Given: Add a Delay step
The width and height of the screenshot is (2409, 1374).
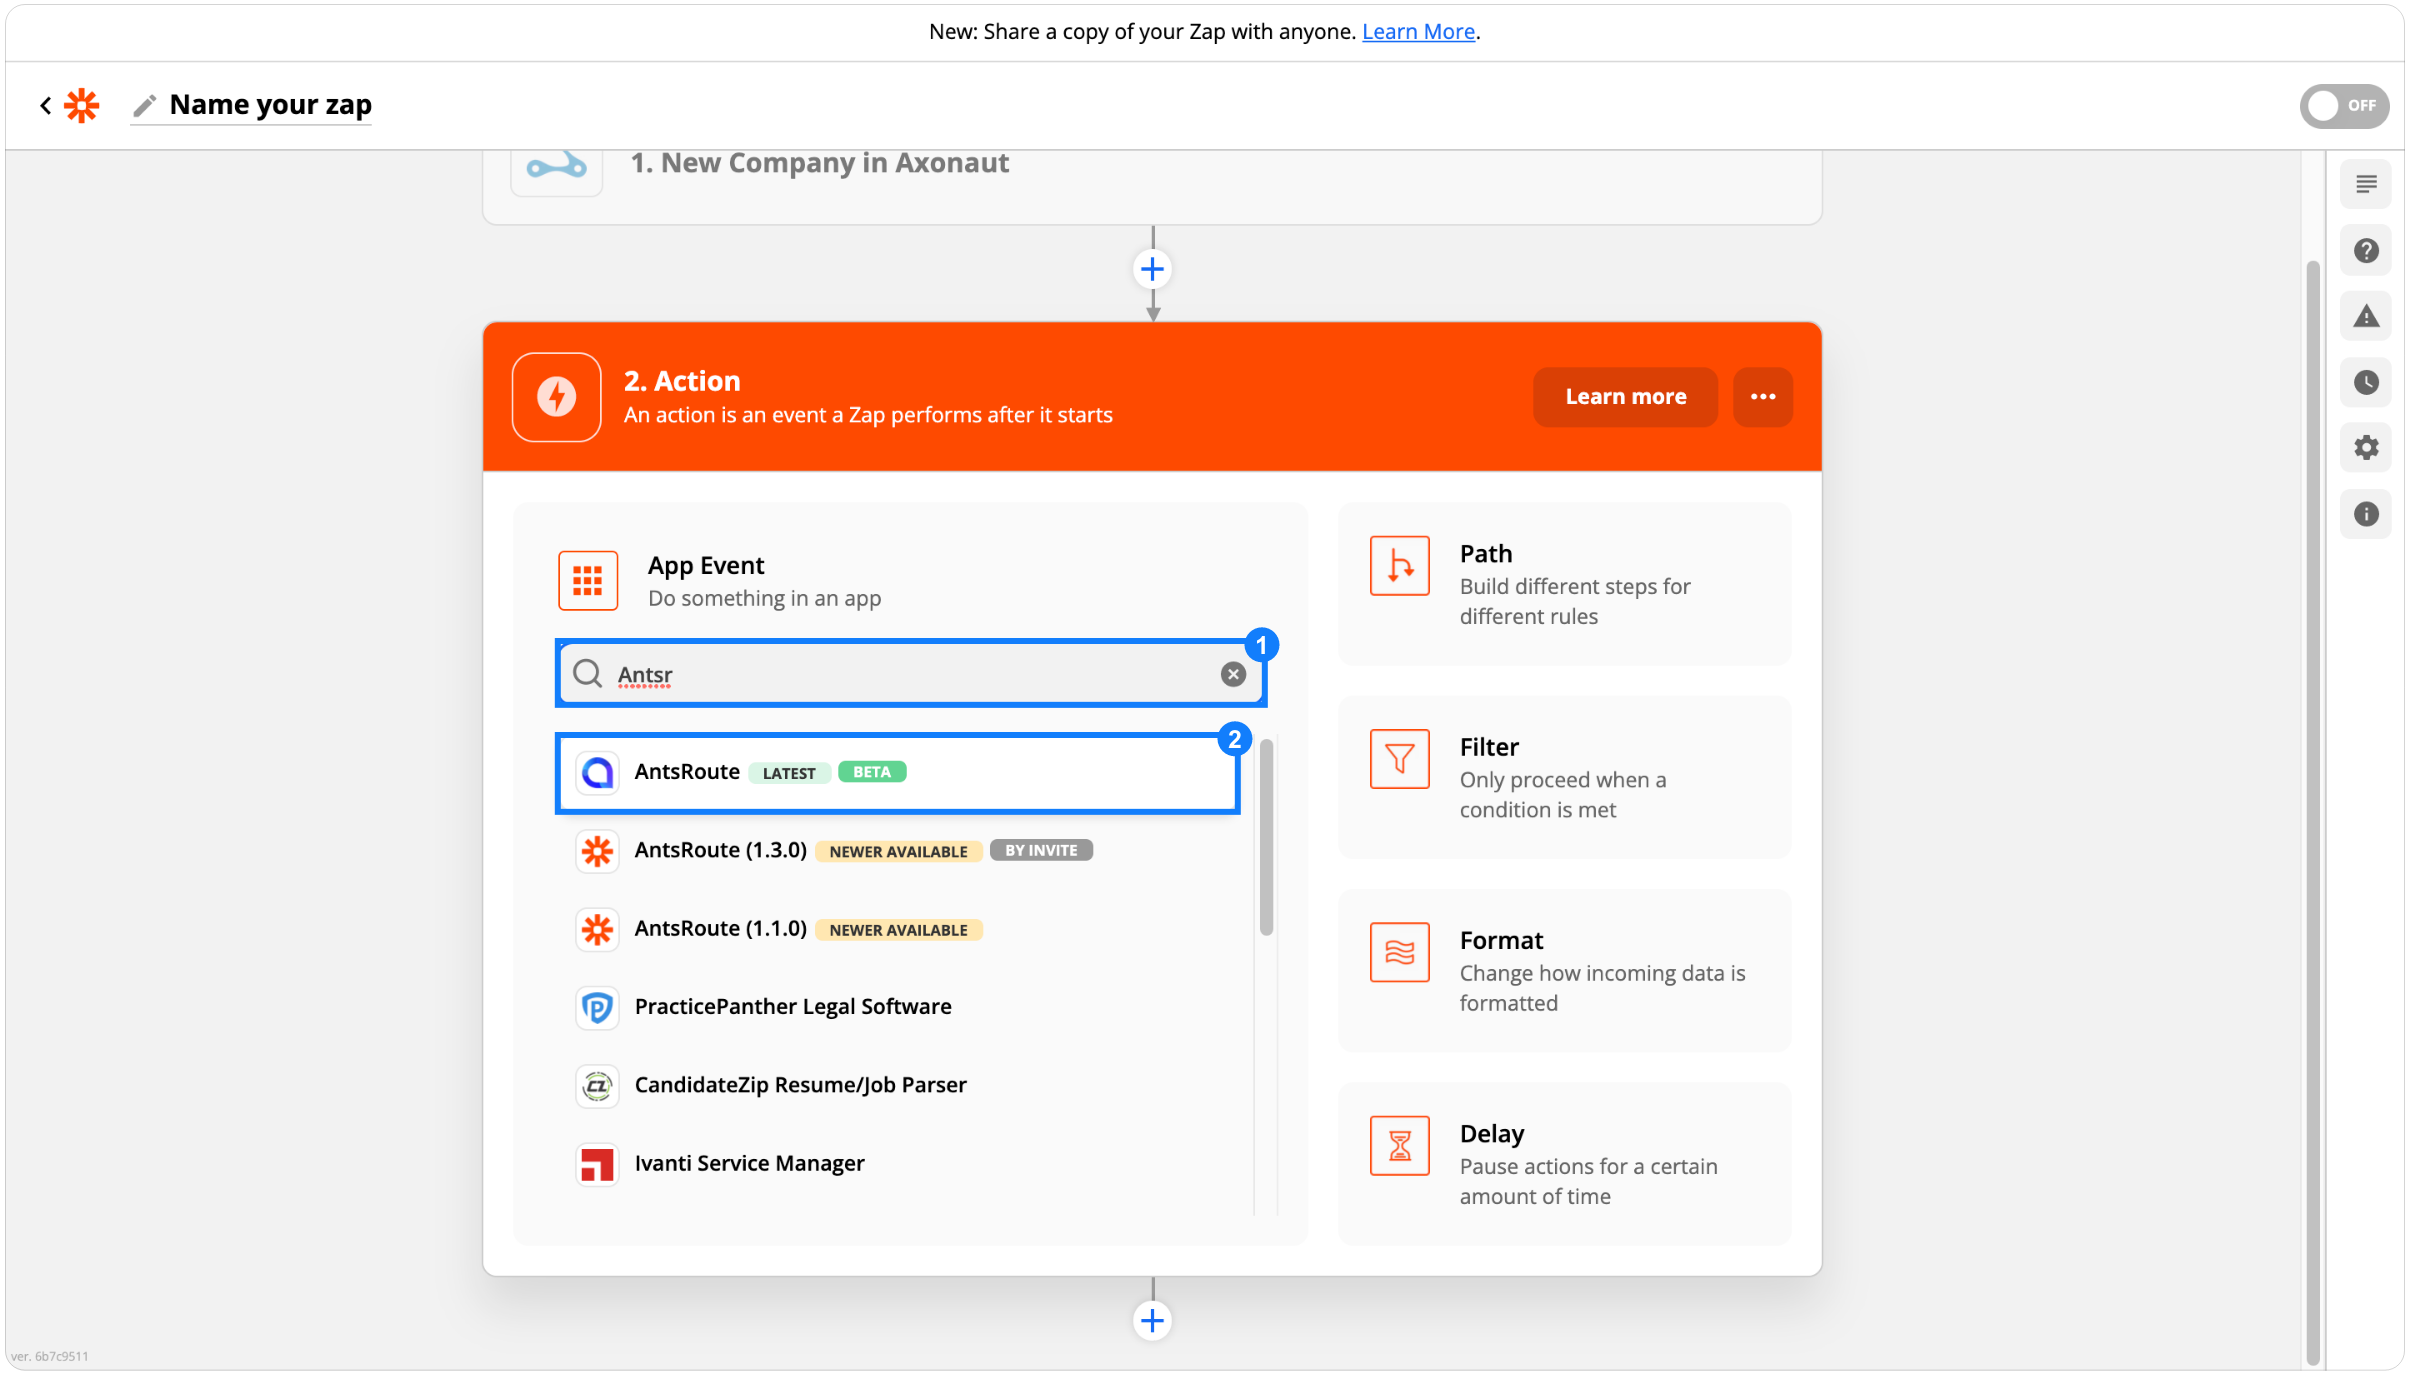Looking at the screenshot, I should click(1564, 1163).
